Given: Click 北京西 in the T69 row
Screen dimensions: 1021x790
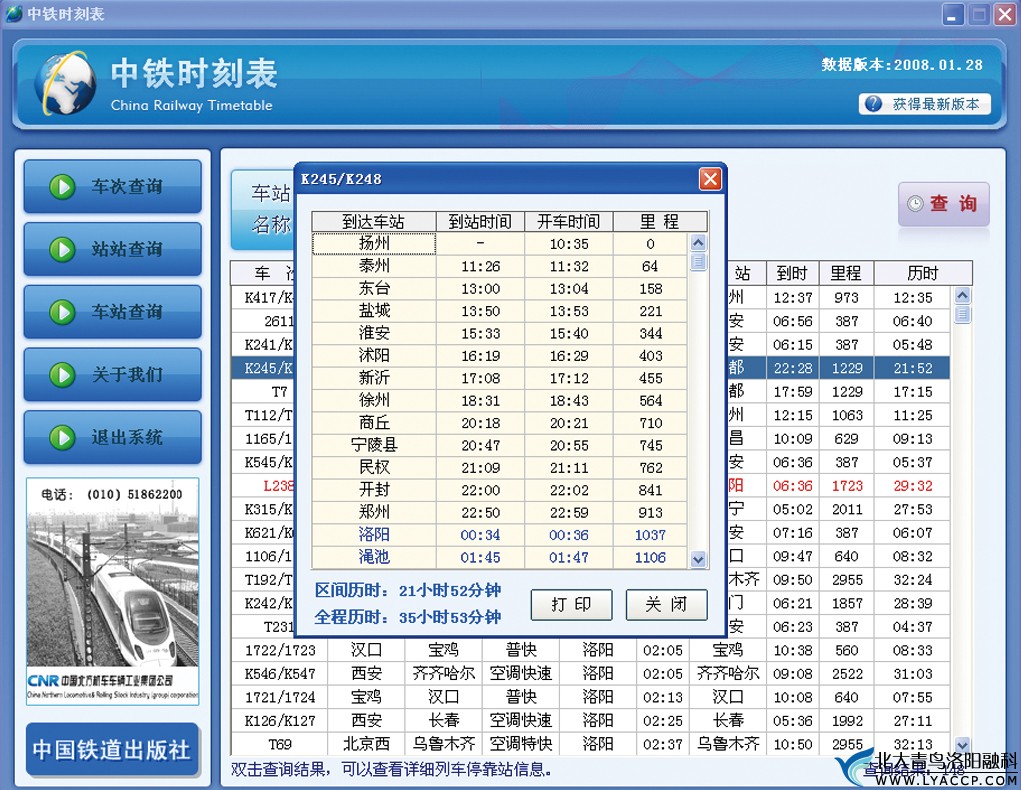Looking at the screenshot, I should (366, 744).
